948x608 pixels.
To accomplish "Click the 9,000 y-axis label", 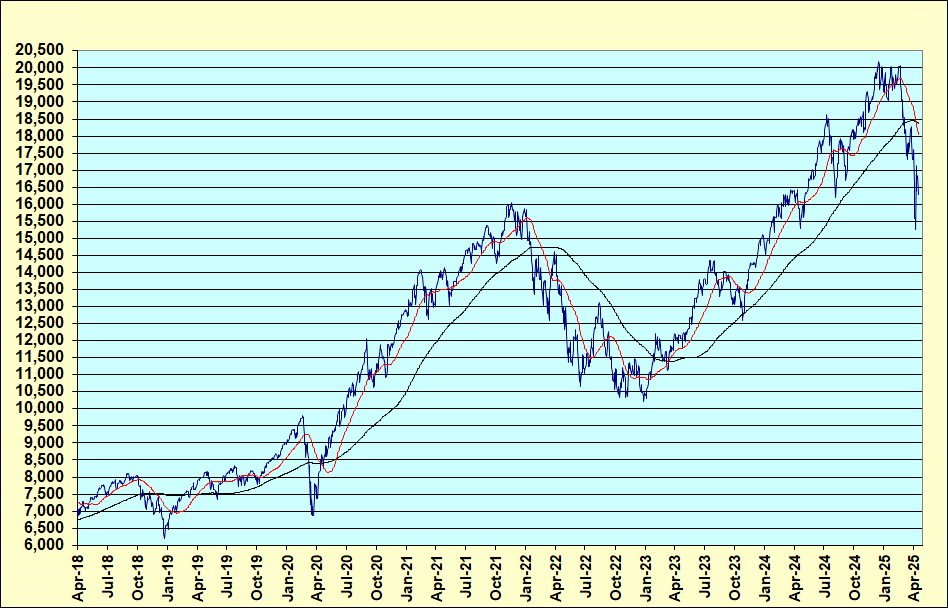I will (44, 442).
